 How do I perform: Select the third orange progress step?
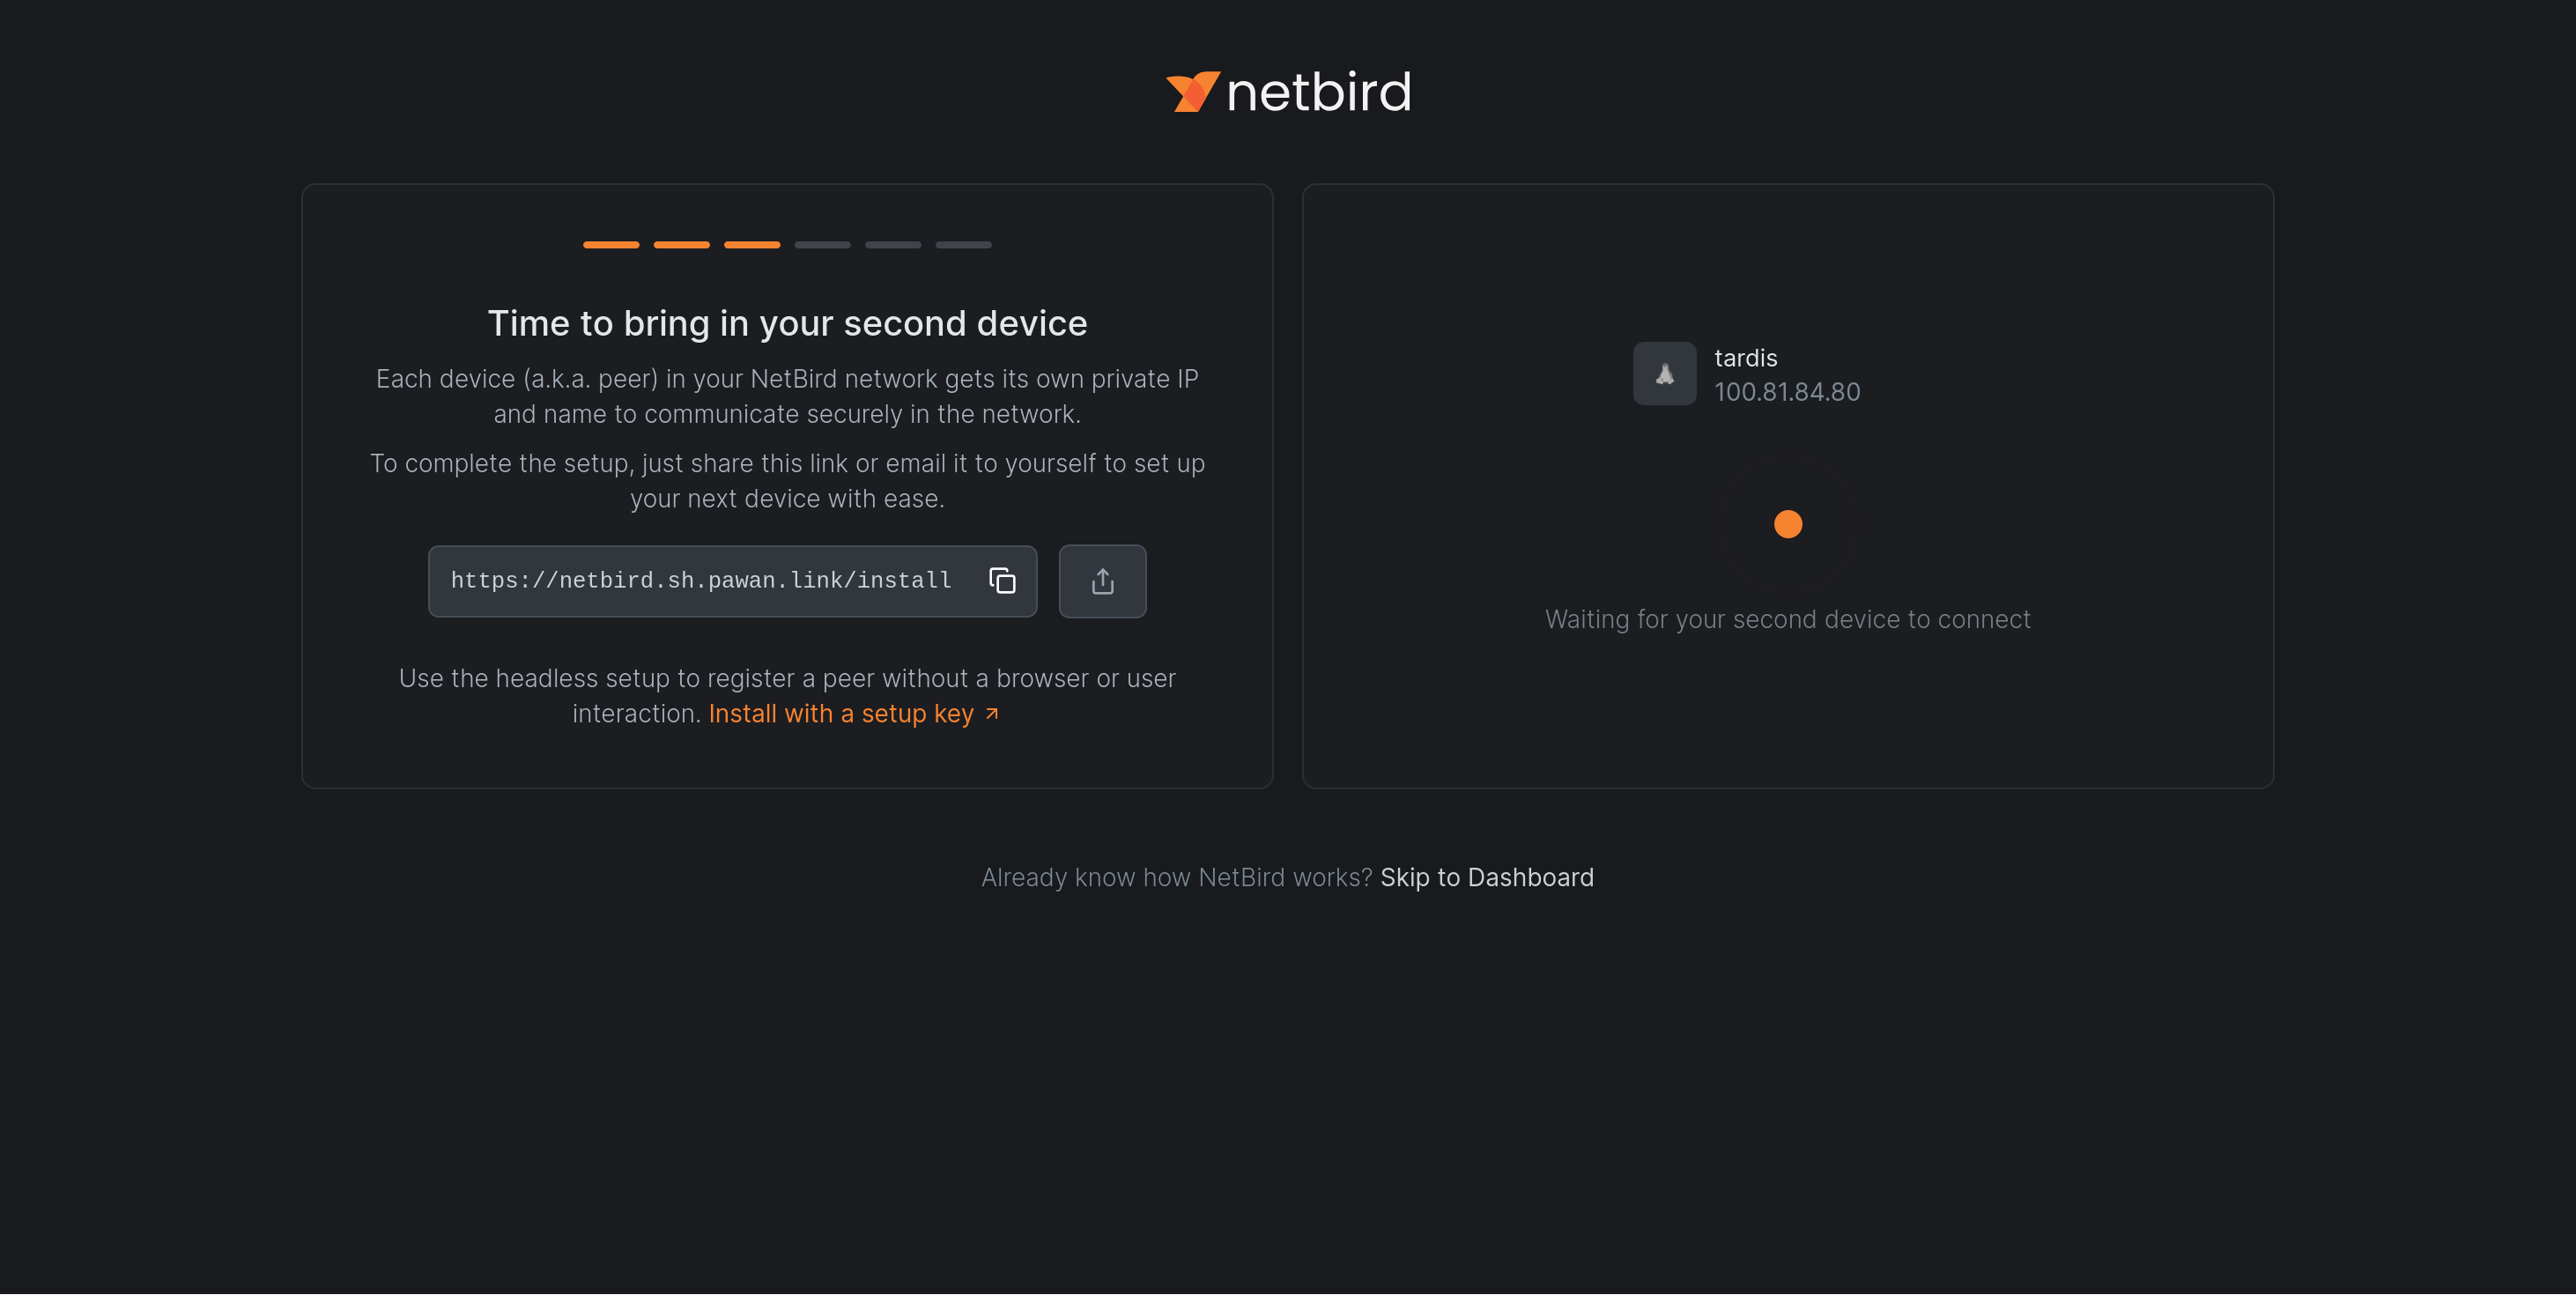tap(751, 245)
